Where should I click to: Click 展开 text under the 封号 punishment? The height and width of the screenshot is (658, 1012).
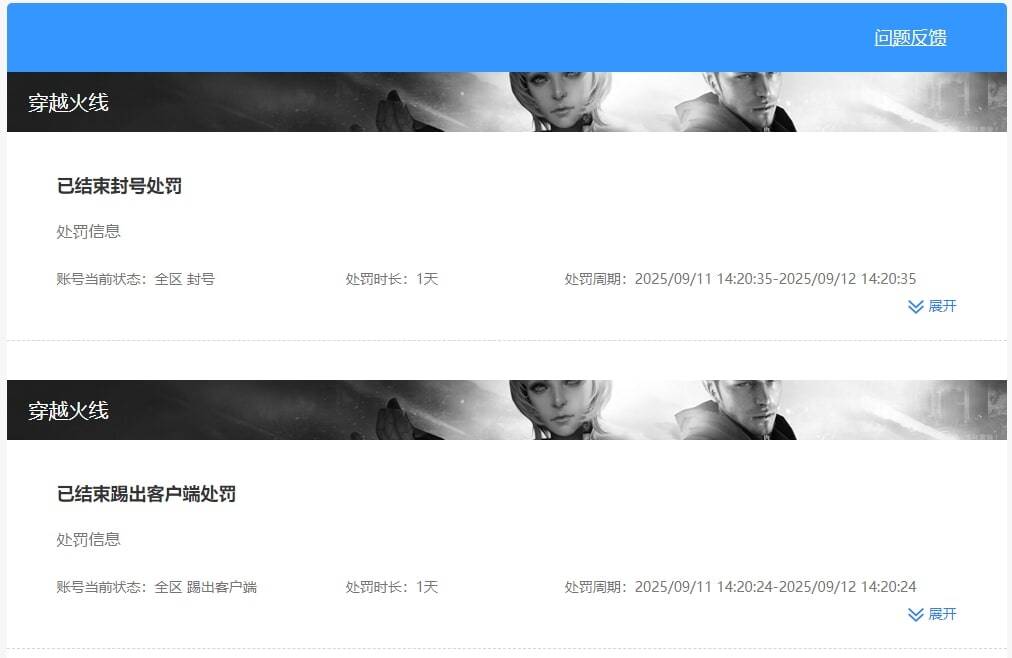[x=942, y=306]
